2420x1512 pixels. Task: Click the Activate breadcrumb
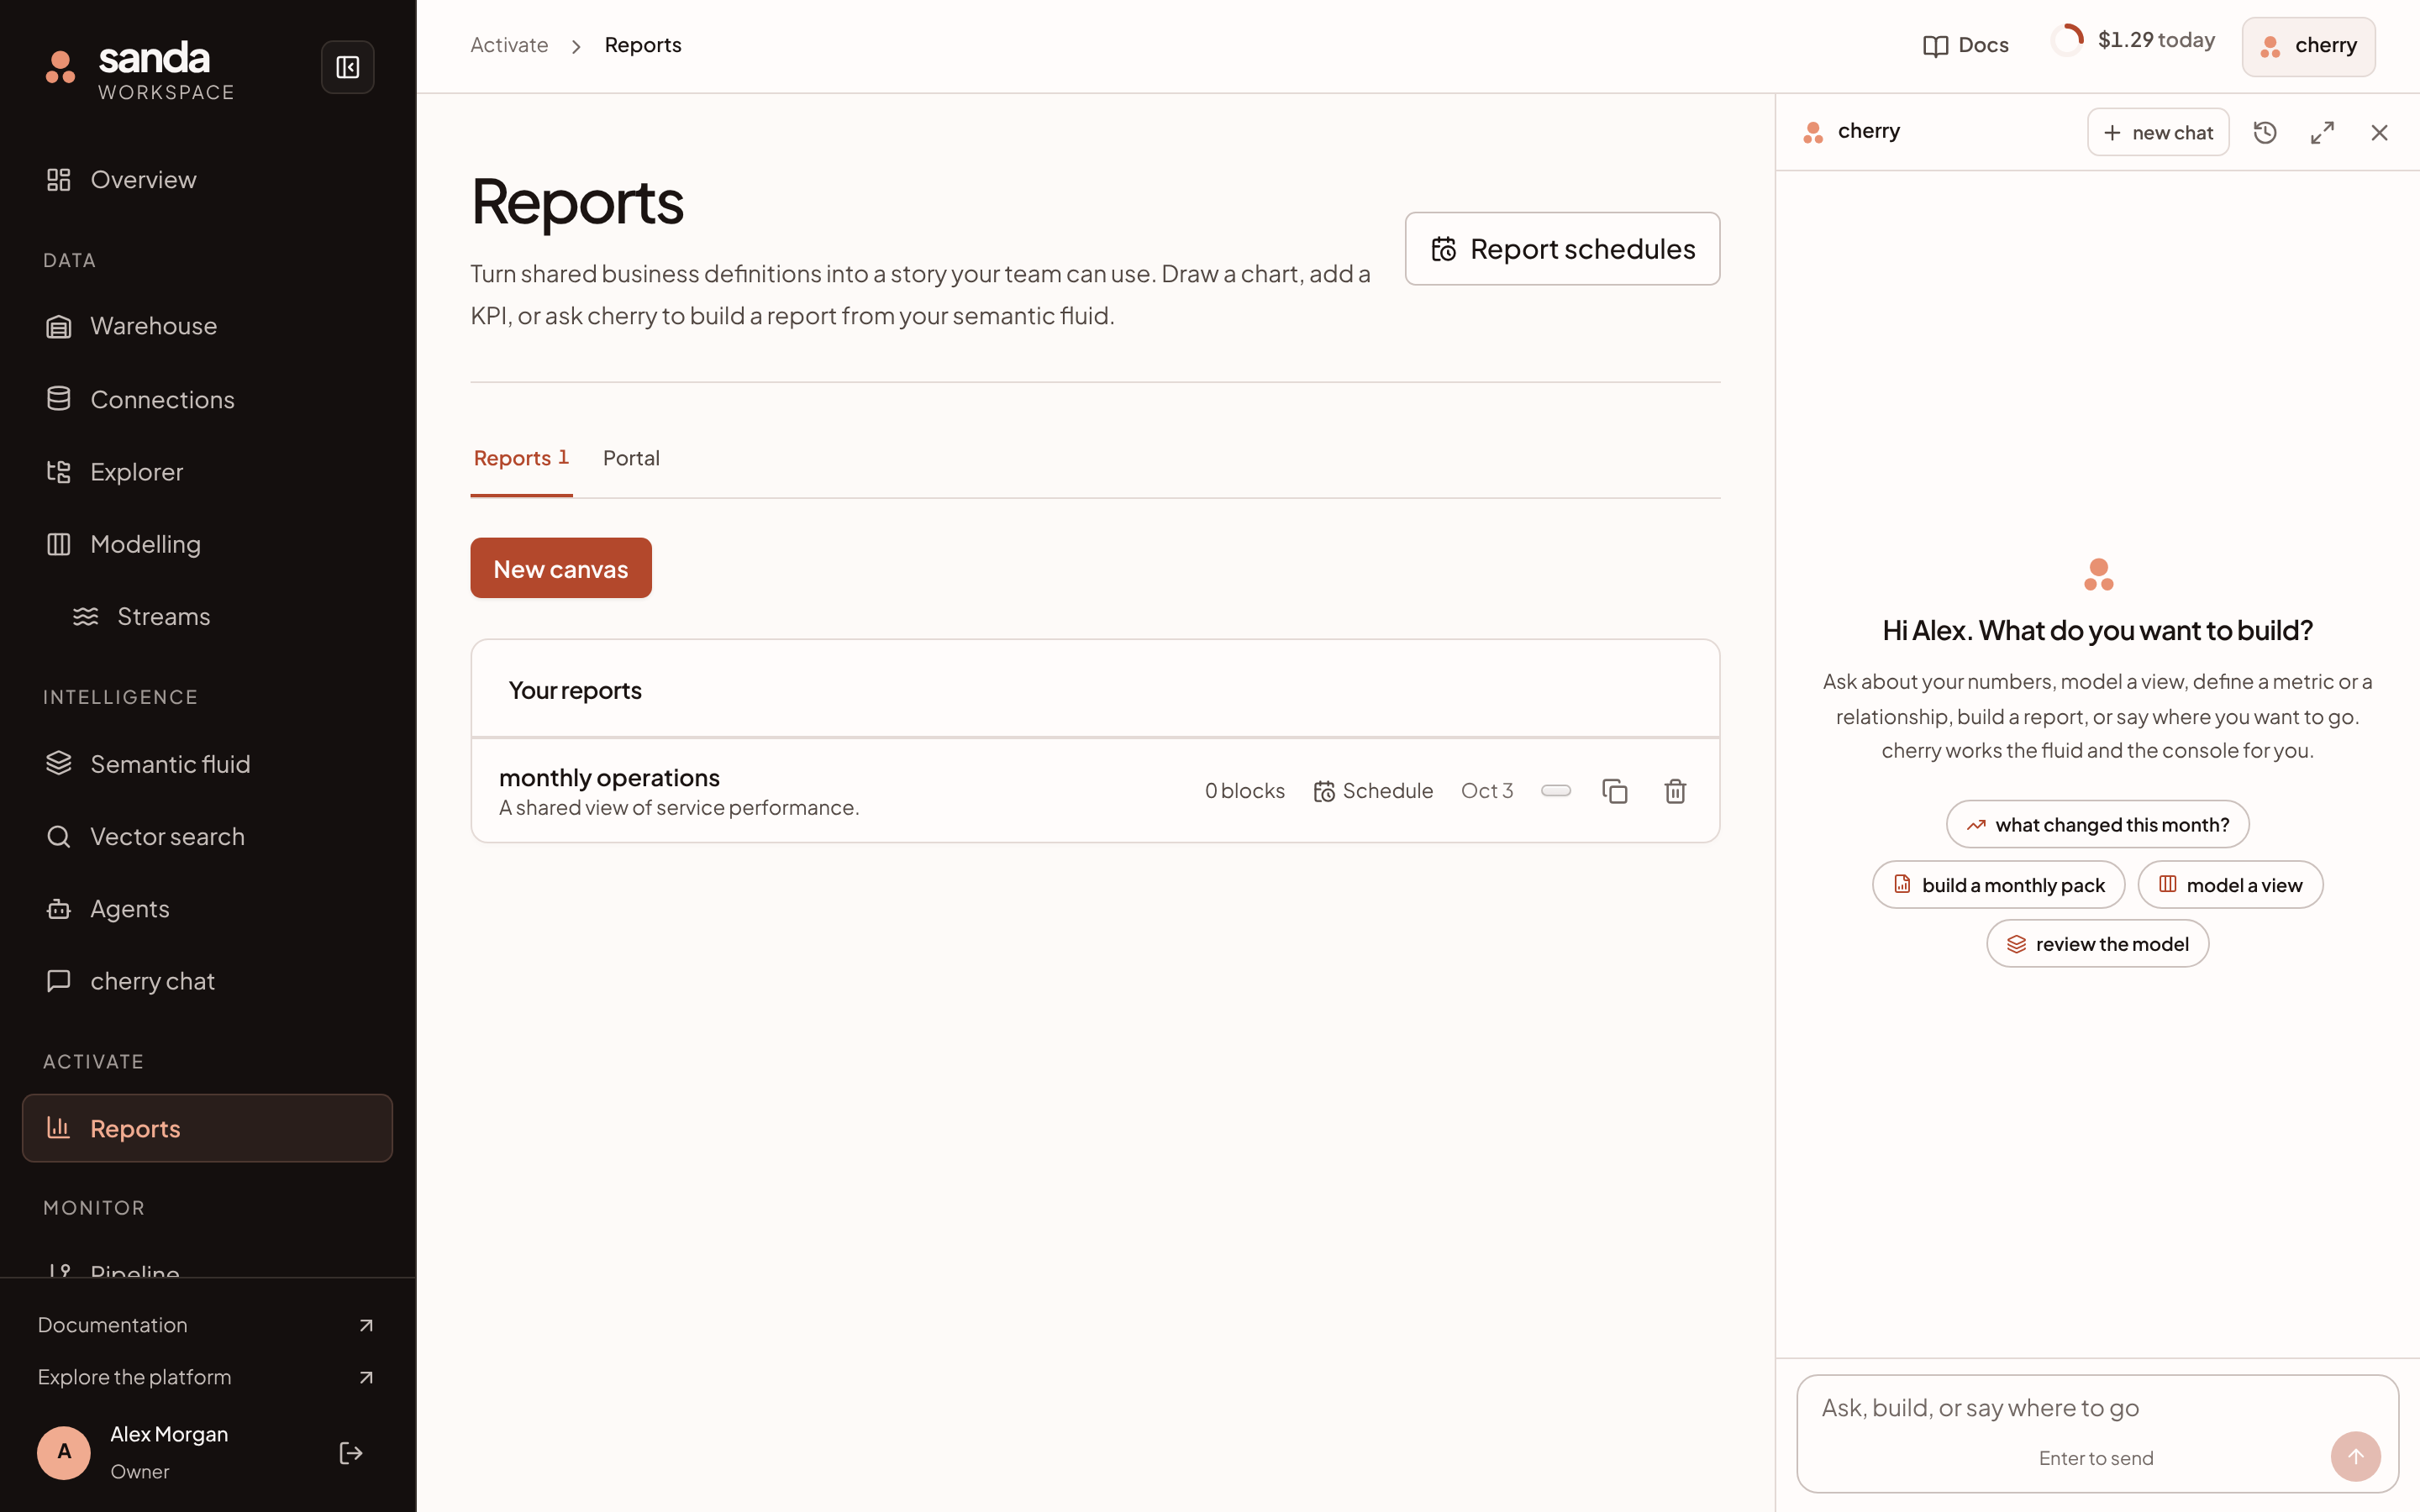509,45
